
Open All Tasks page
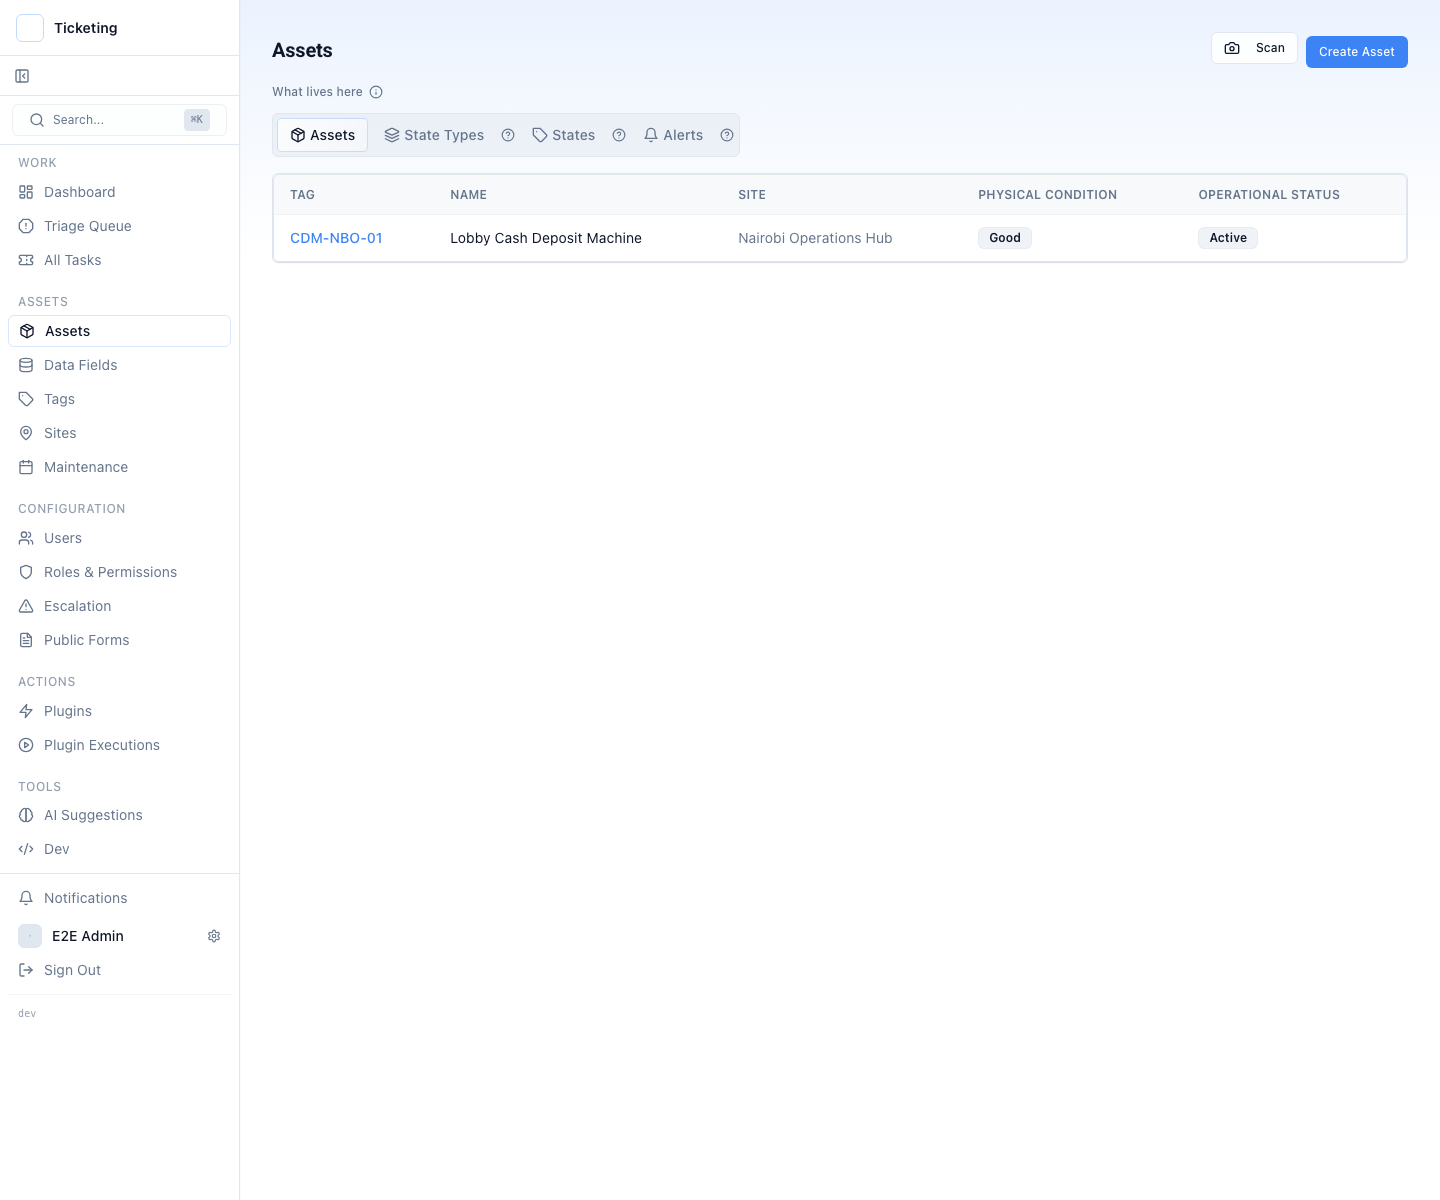(119, 260)
